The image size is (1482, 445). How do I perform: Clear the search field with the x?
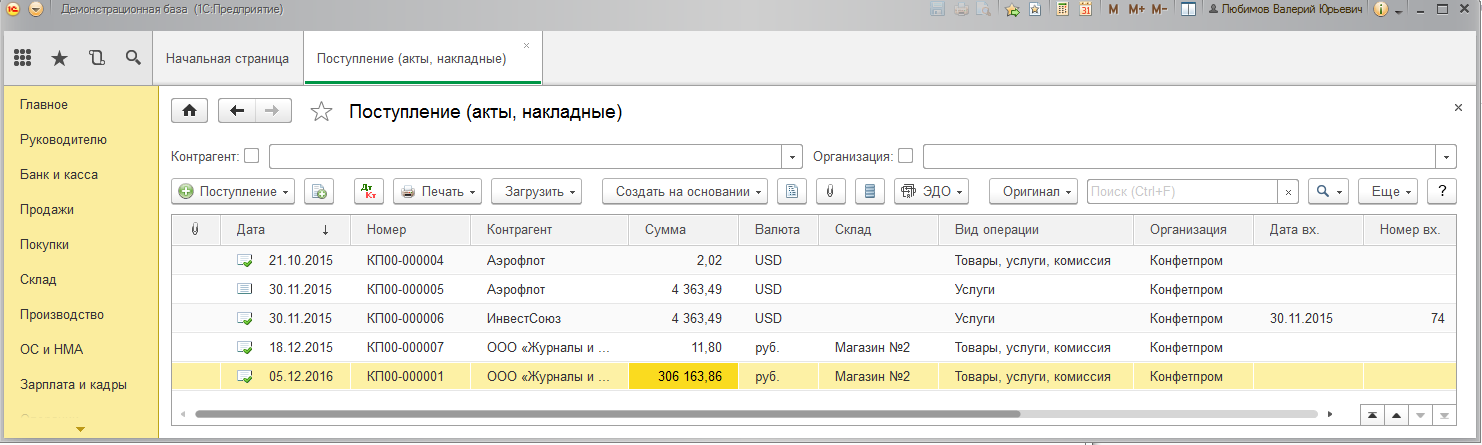[1288, 191]
